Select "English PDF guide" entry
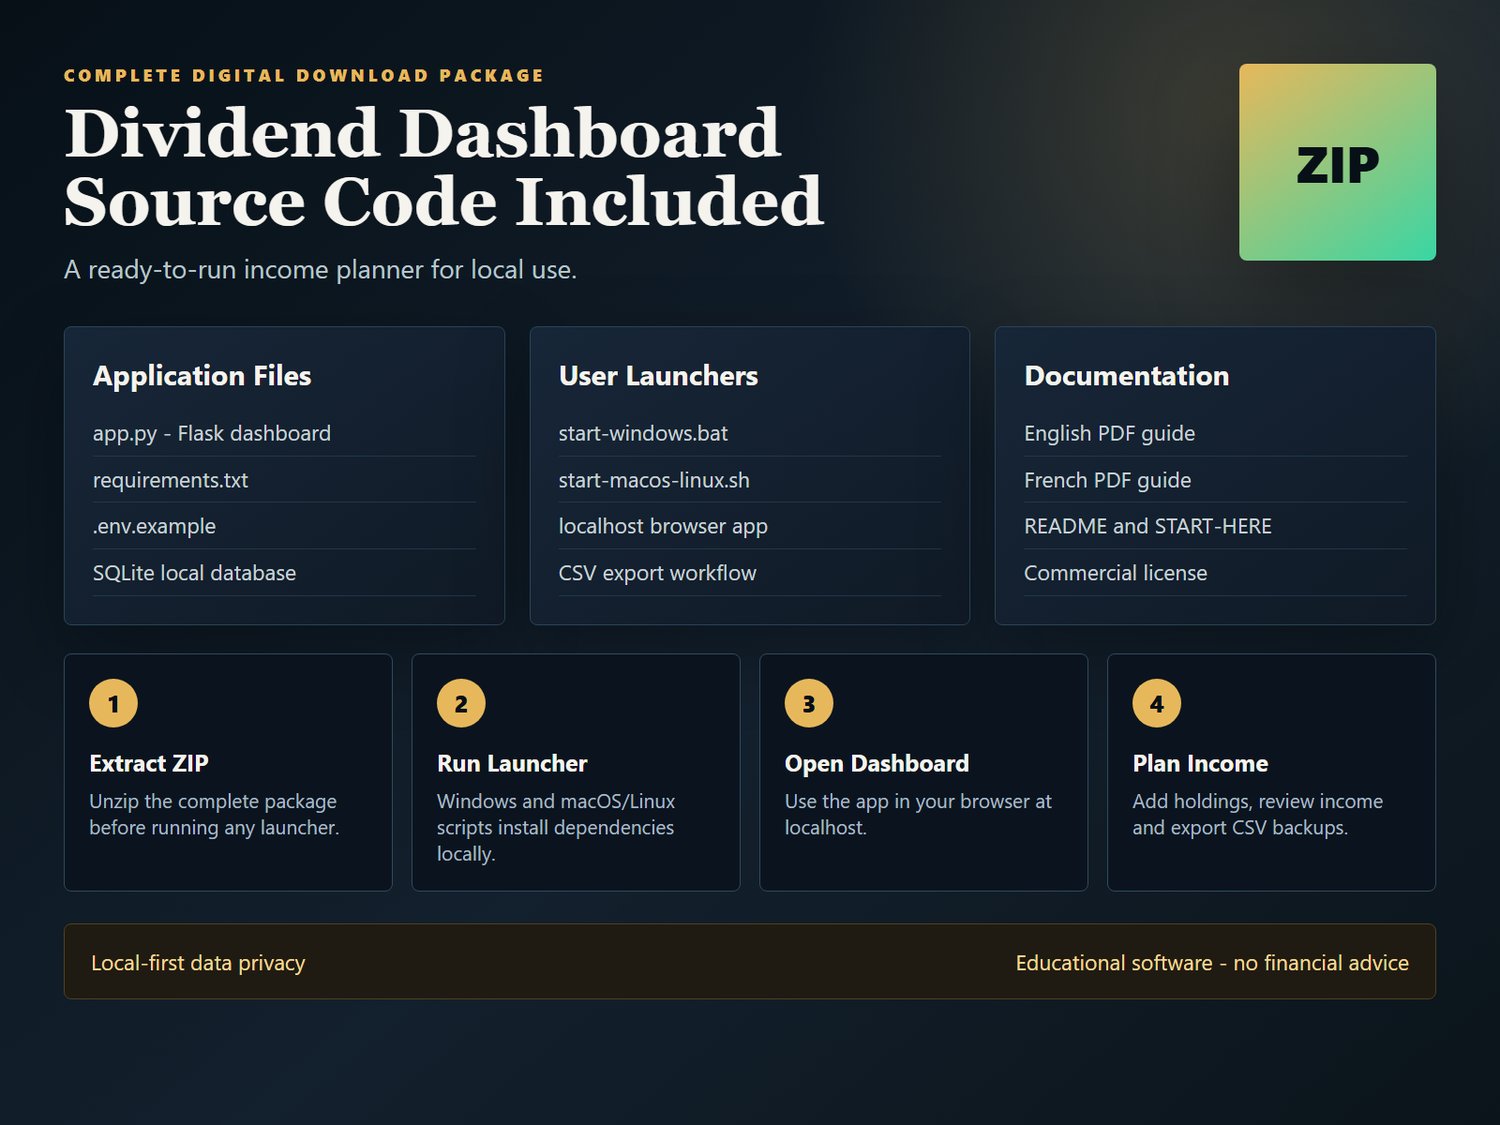Image resolution: width=1500 pixels, height=1125 pixels. 1215,433
